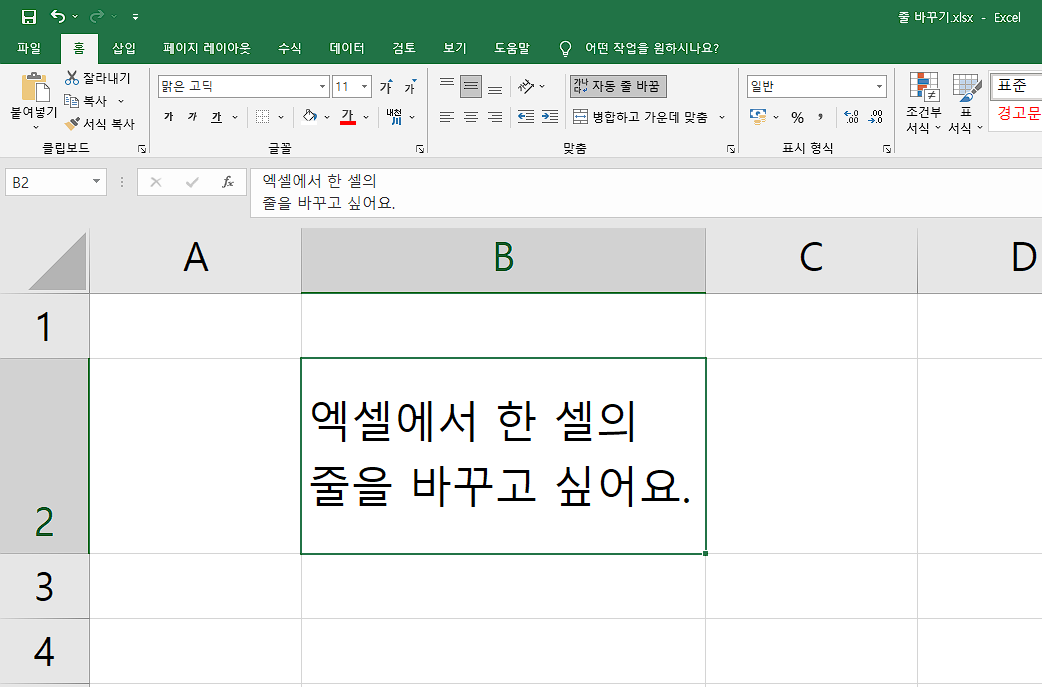
Task: Switch to the 삽입 tab
Action: 124,48
